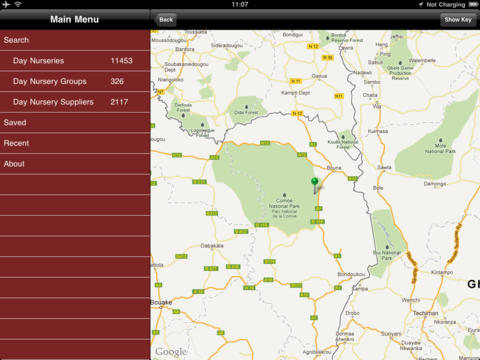Viewport: 480px width, 360px height.
Task: Open the Search menu item
Action: click(75, 40)
